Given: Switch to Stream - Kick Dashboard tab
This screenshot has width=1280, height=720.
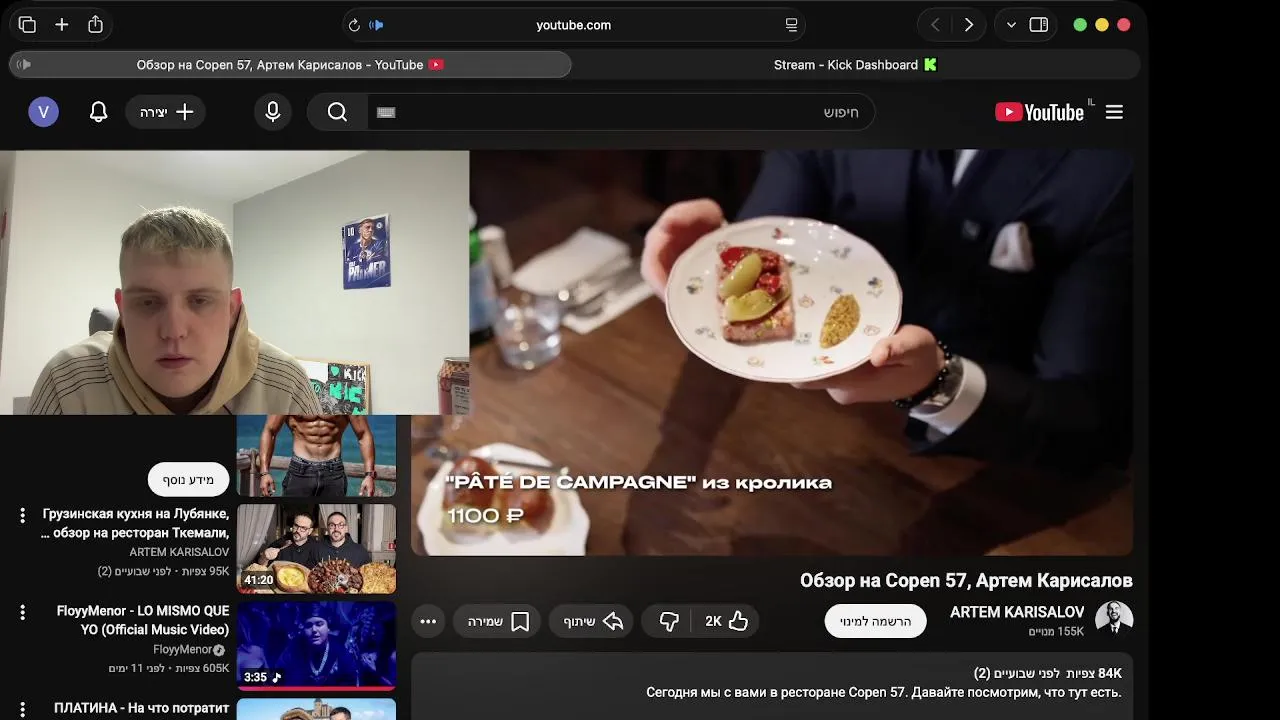Looking at the screenshot, I should tap(856, 65).
